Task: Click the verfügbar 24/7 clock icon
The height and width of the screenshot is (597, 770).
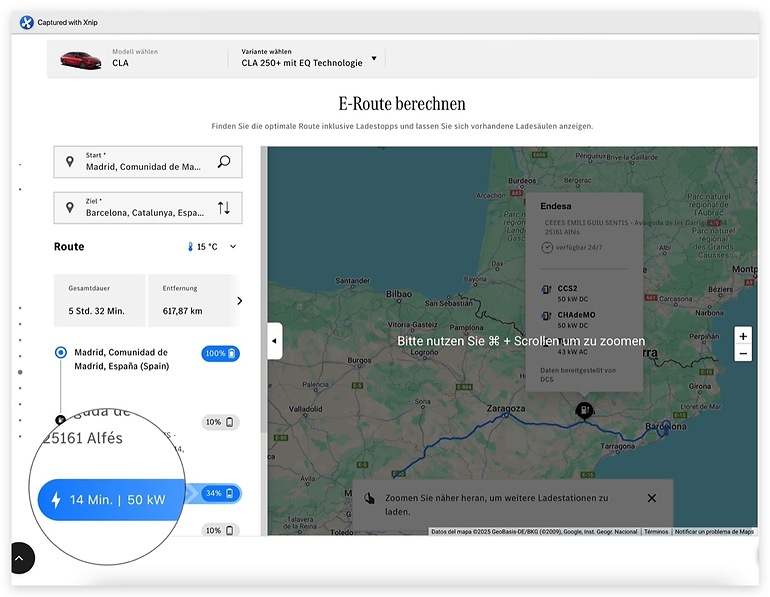Action: click(547, 247)
